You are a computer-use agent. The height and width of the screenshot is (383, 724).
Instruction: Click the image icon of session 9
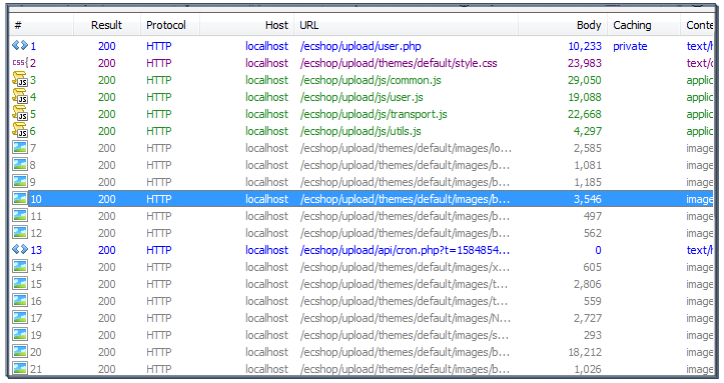[x=20, y=182]
